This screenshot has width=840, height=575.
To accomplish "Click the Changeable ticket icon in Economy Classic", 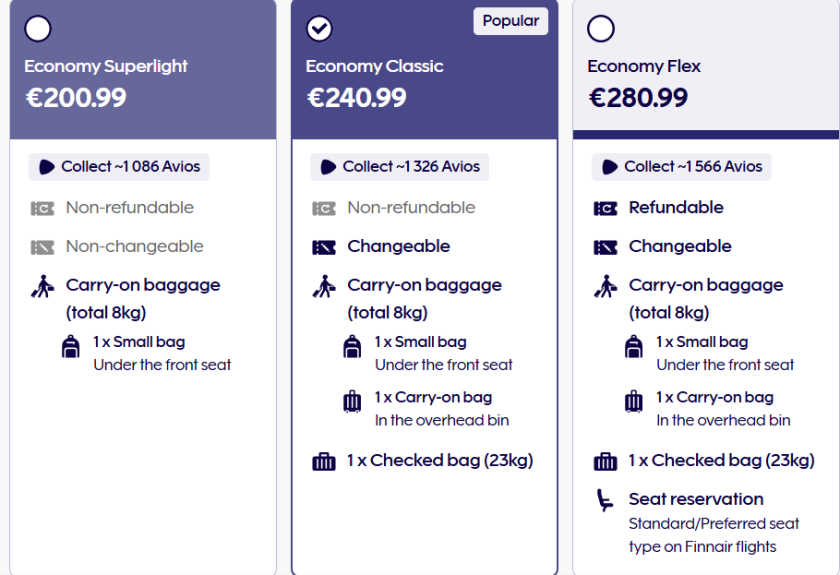I will 324,247.
